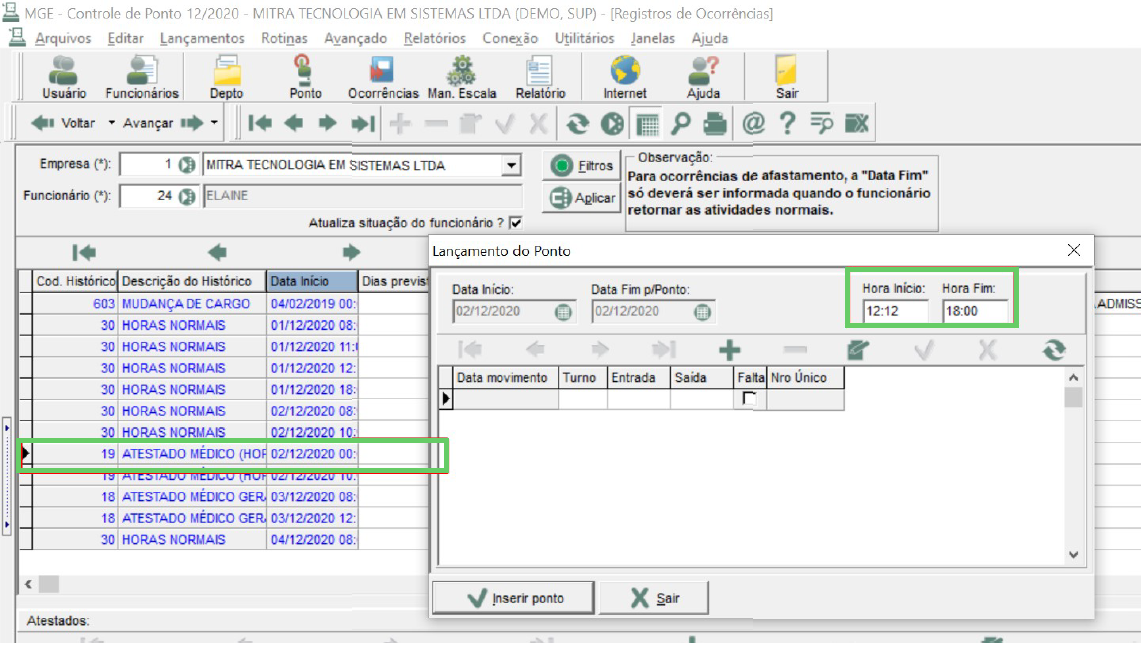The image size is (1144, 645).
Task: Open the Depto folder icon
Action: pyautogui.click(x=226, y=77)
